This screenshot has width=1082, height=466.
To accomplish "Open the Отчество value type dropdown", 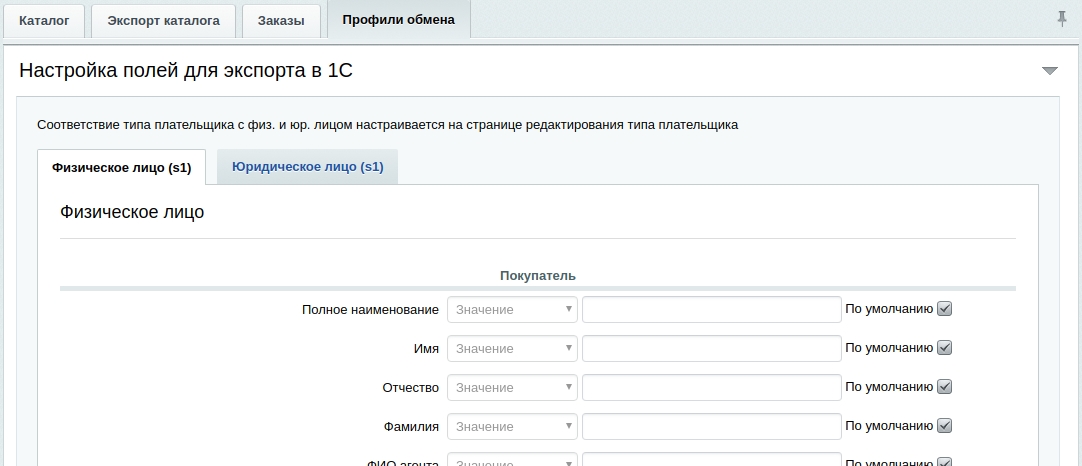I will click(512, 388).
